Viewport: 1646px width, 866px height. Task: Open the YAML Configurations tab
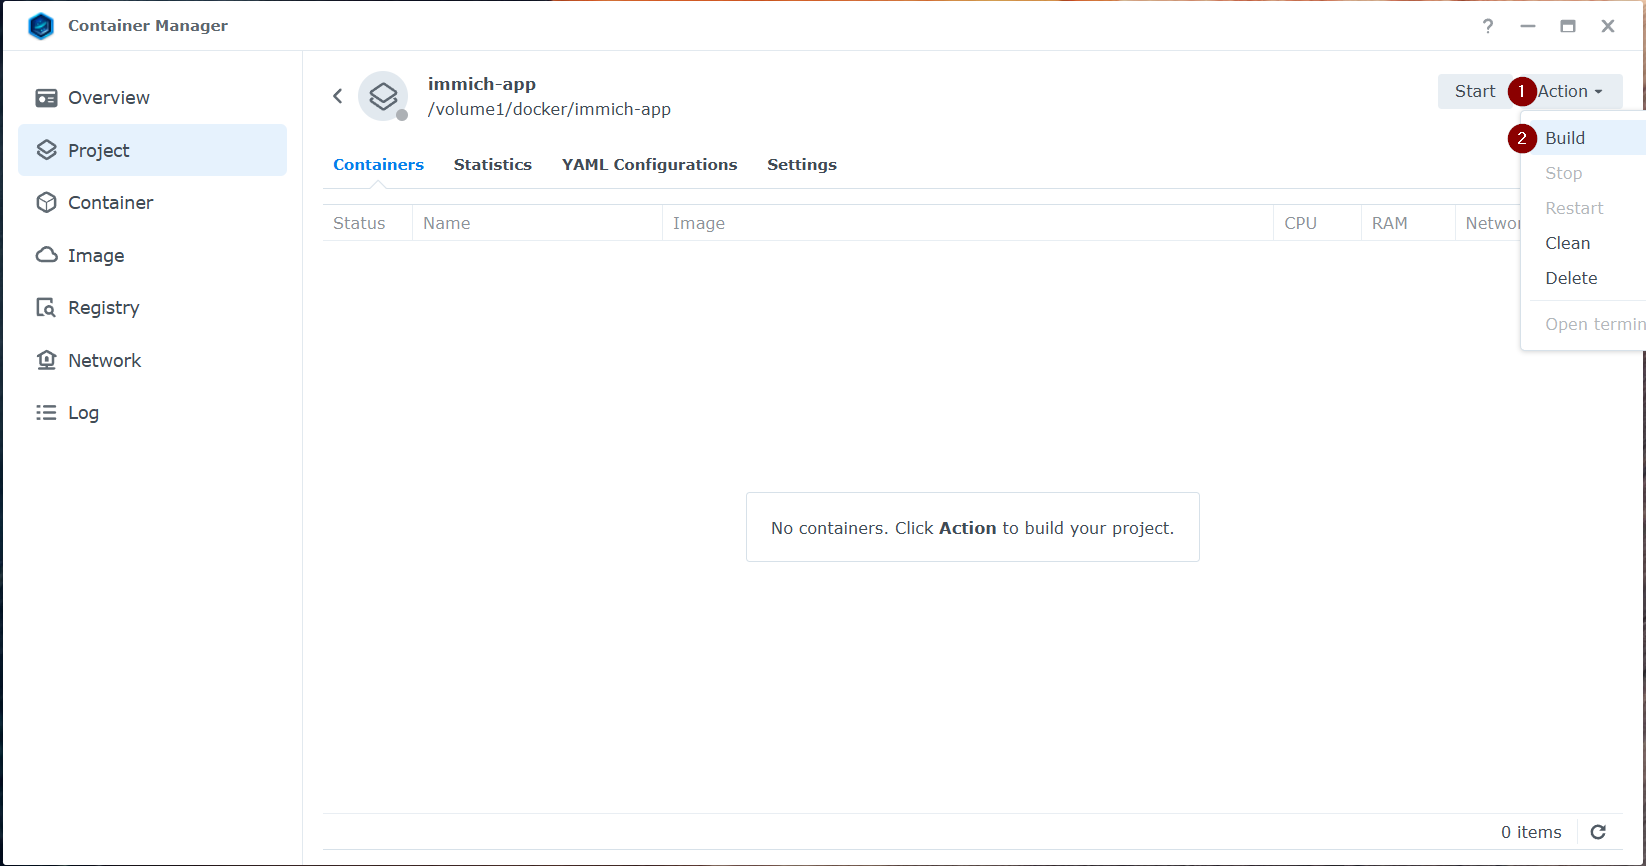point(650,165)
